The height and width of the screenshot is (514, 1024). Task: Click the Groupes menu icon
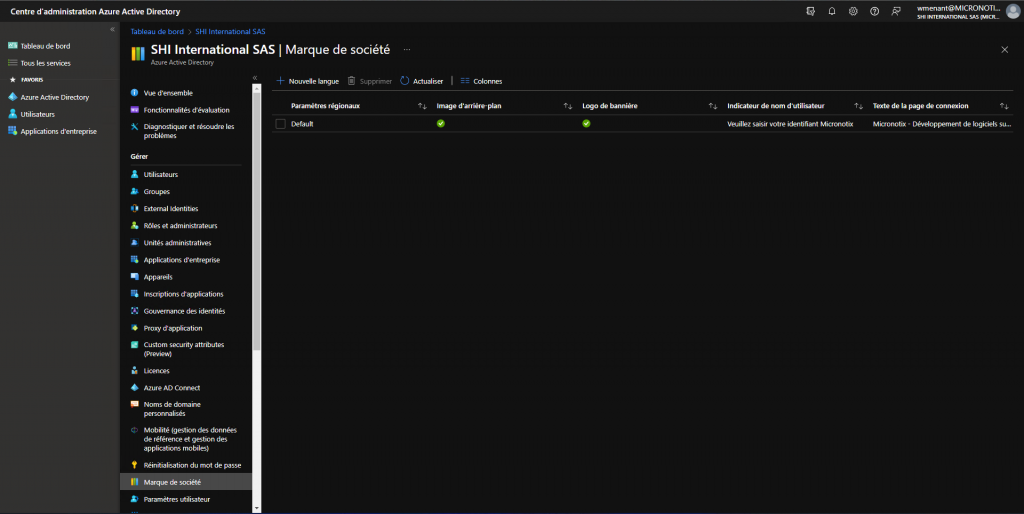[135, 191]
